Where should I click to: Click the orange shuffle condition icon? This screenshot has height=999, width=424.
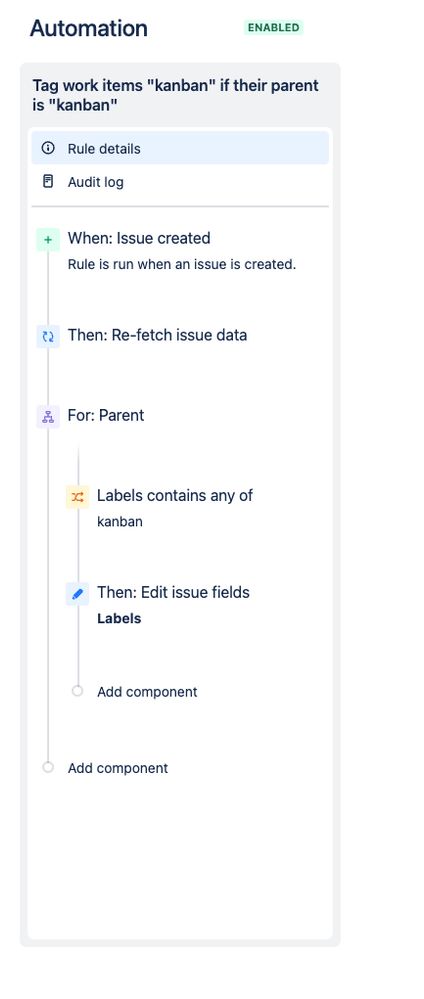point(77,497)
